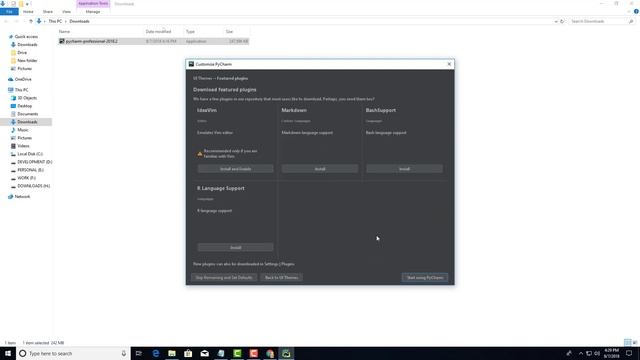Click the IdeaVim warning icon

200,153
